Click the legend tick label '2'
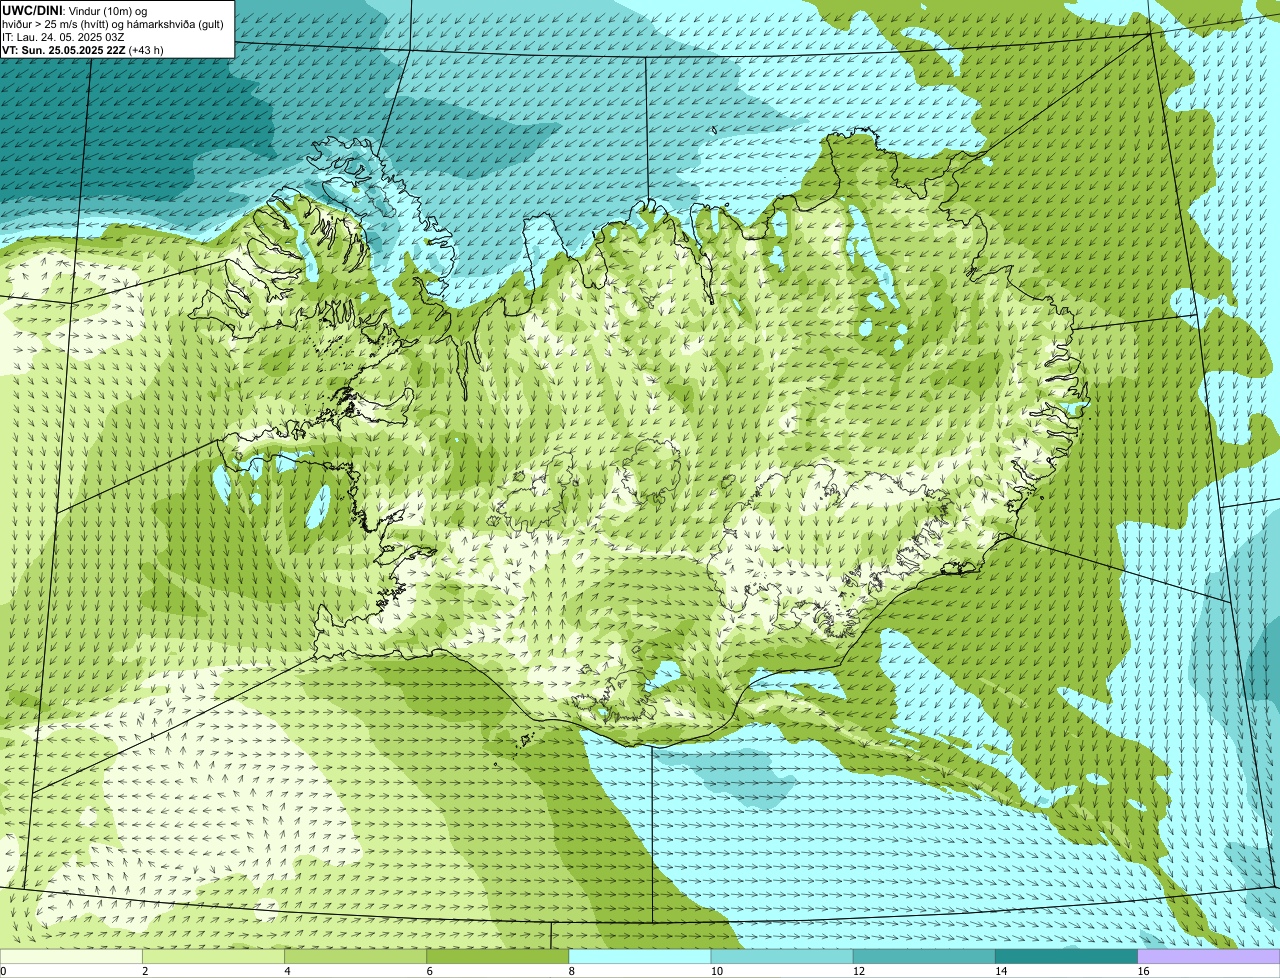Screen dimensions: 1280x978 [x=145, y=971]
